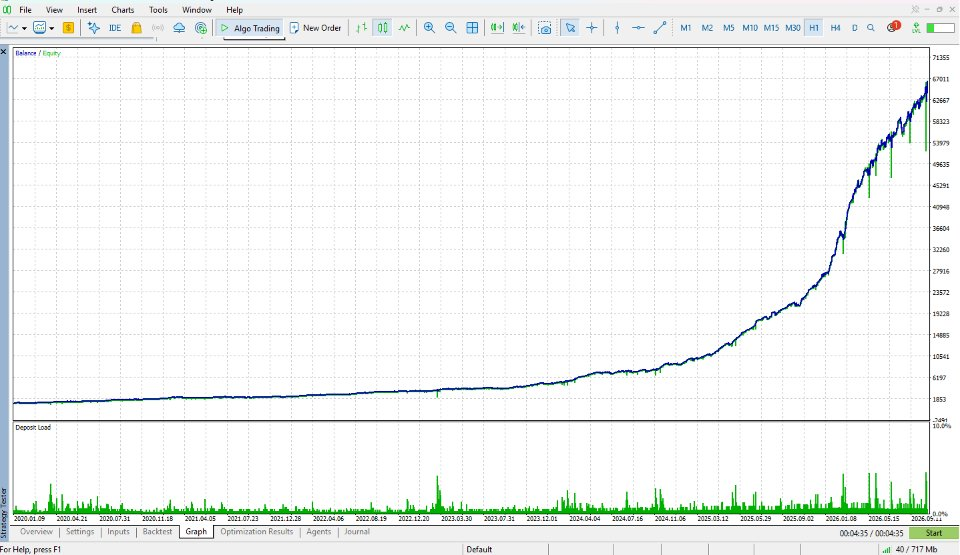Select the trendline drawing tool

tap(659, 28)
